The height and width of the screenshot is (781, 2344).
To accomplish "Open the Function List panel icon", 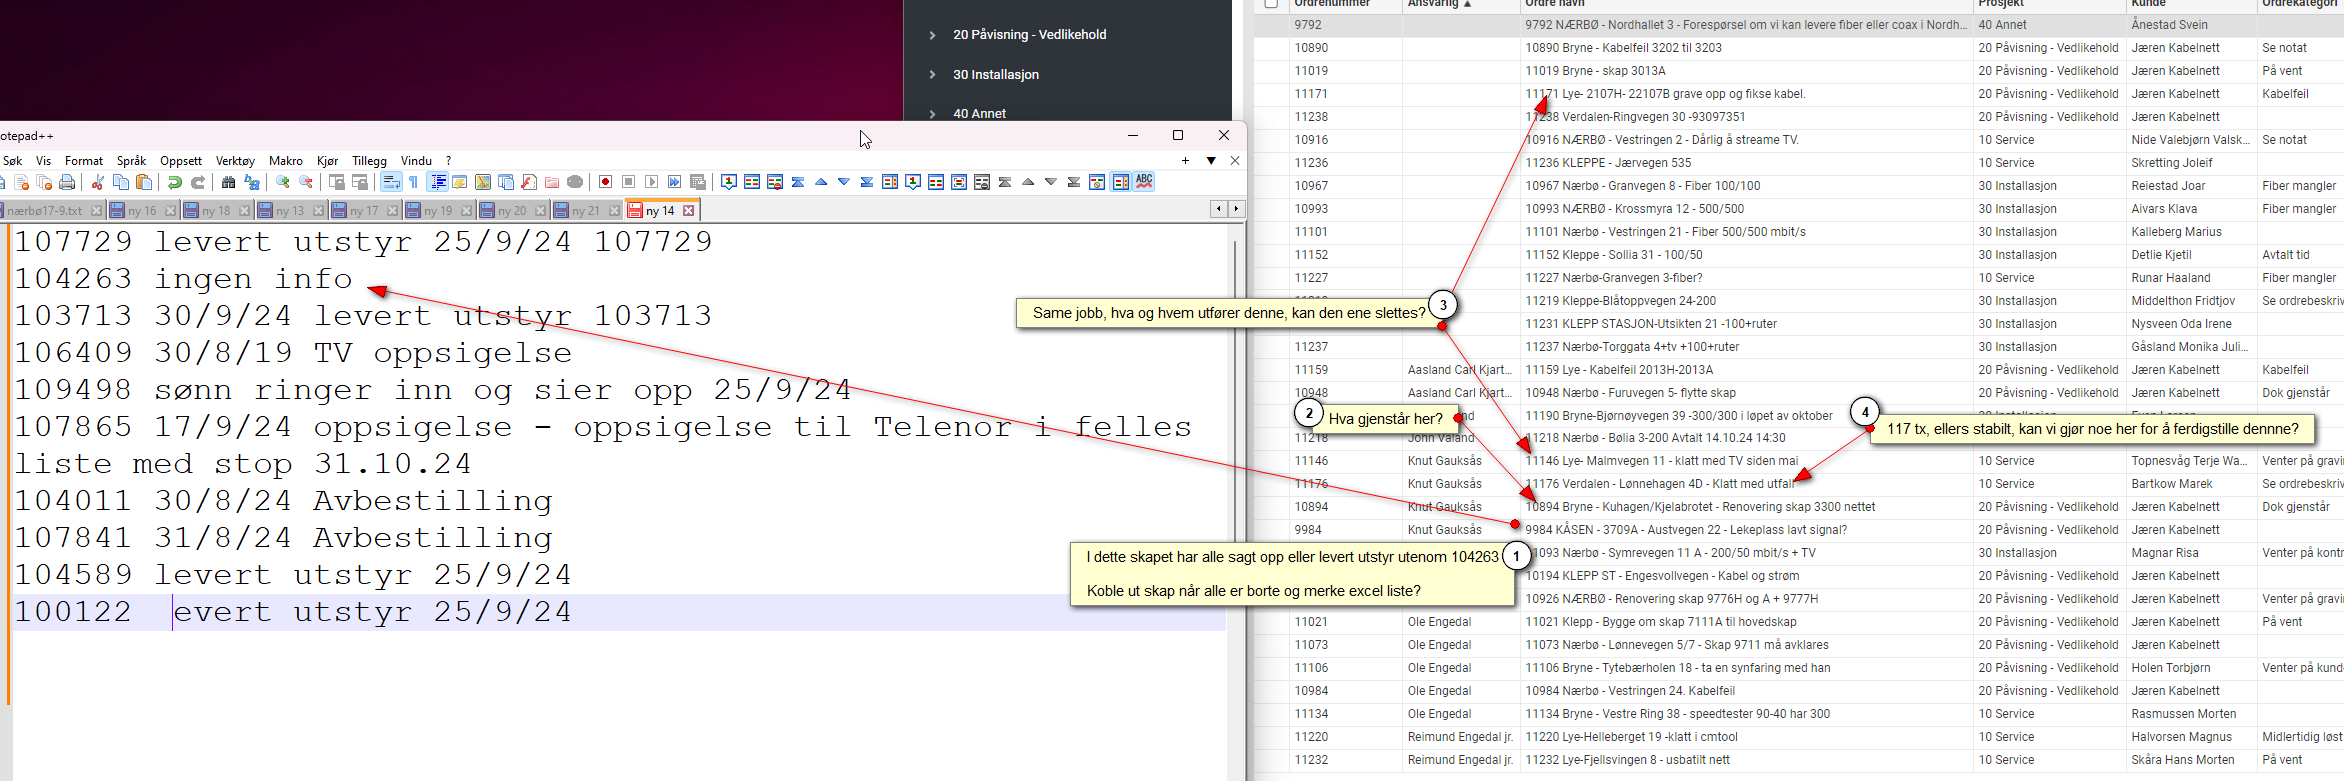I will [529, 182].
